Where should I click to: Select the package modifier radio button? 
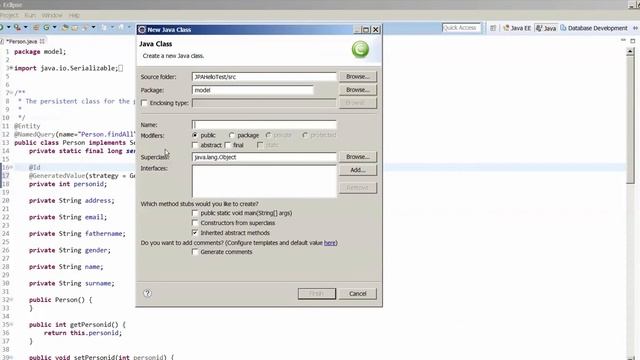[232, 135]
